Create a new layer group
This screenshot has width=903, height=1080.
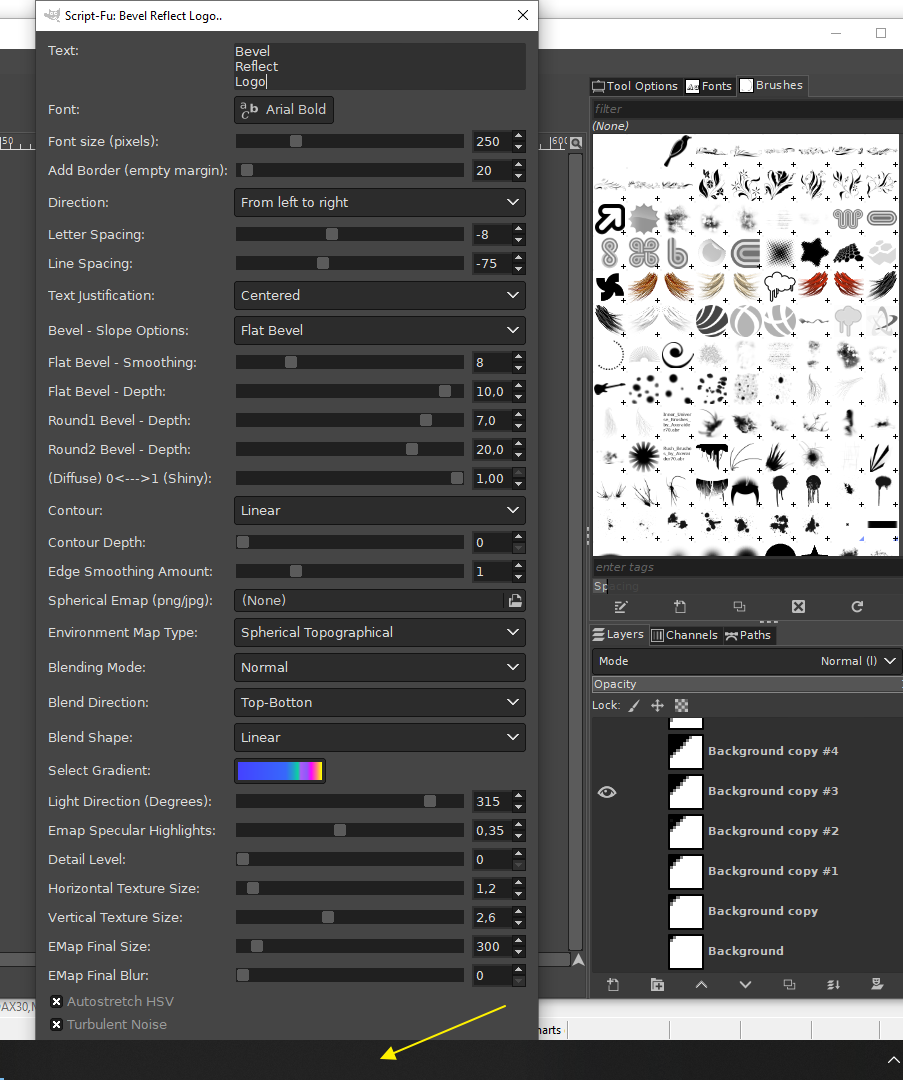click(x=657, y=984)
